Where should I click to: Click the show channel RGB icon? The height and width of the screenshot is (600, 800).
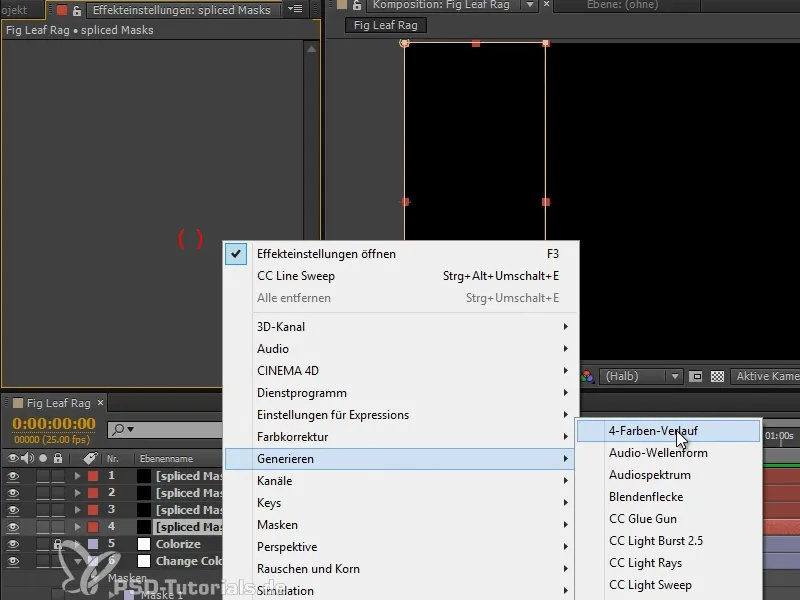587,377
